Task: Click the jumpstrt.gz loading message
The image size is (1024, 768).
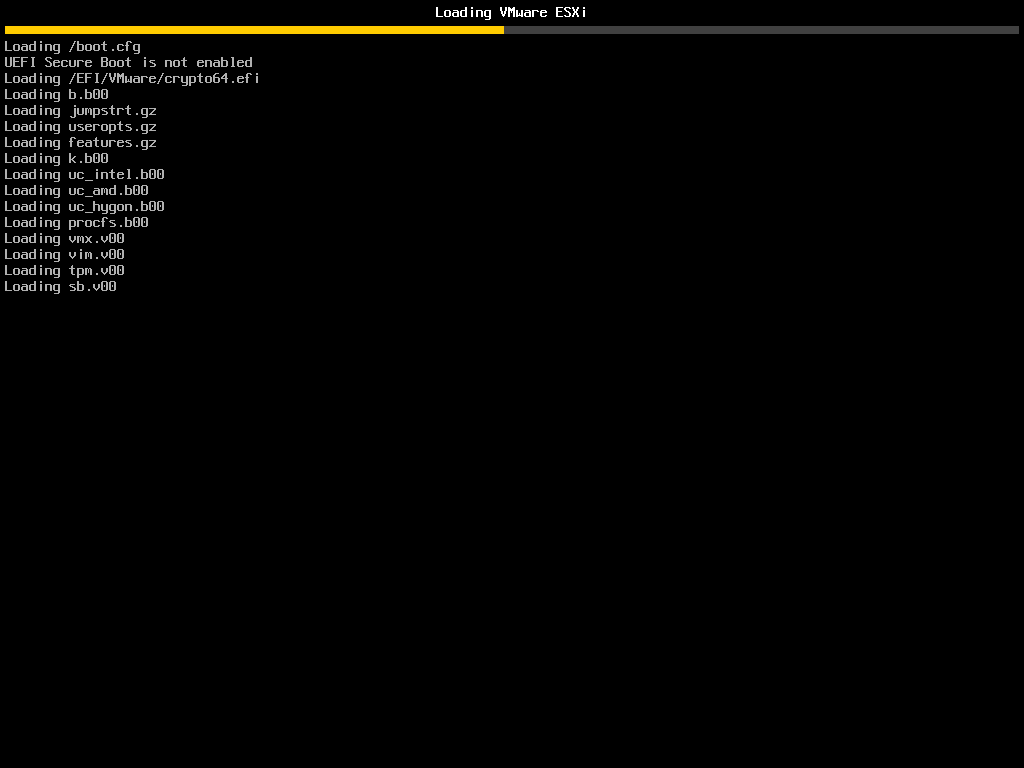Action: [80, 110]
